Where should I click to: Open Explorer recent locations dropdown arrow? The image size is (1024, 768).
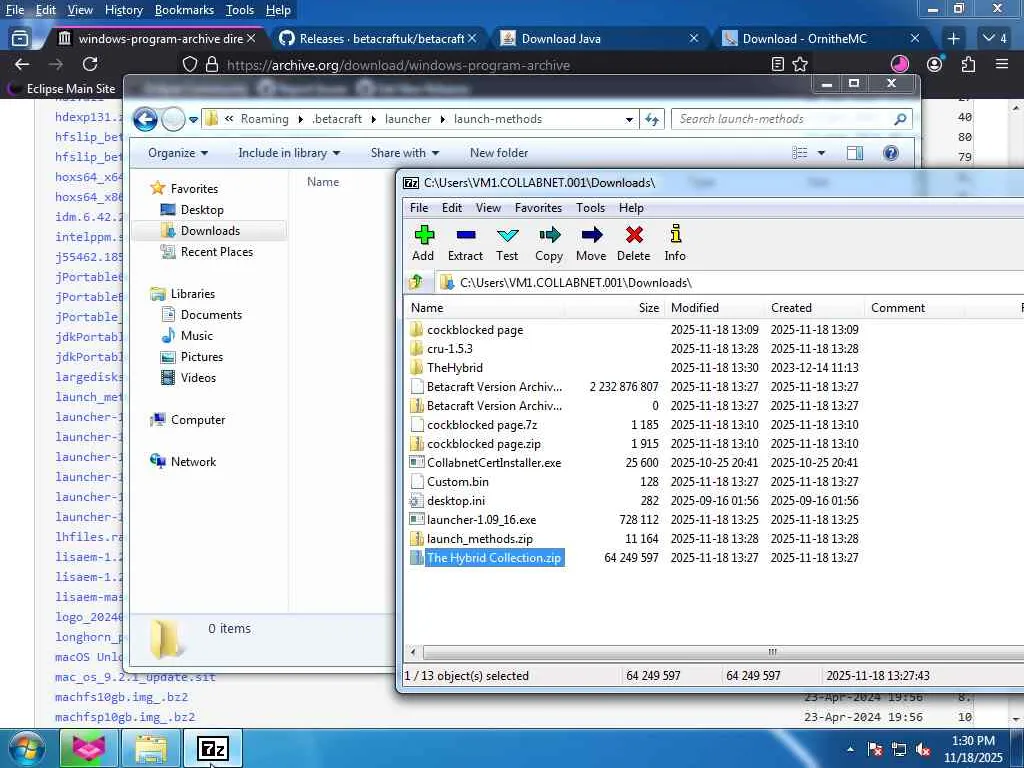click(193, 120)
